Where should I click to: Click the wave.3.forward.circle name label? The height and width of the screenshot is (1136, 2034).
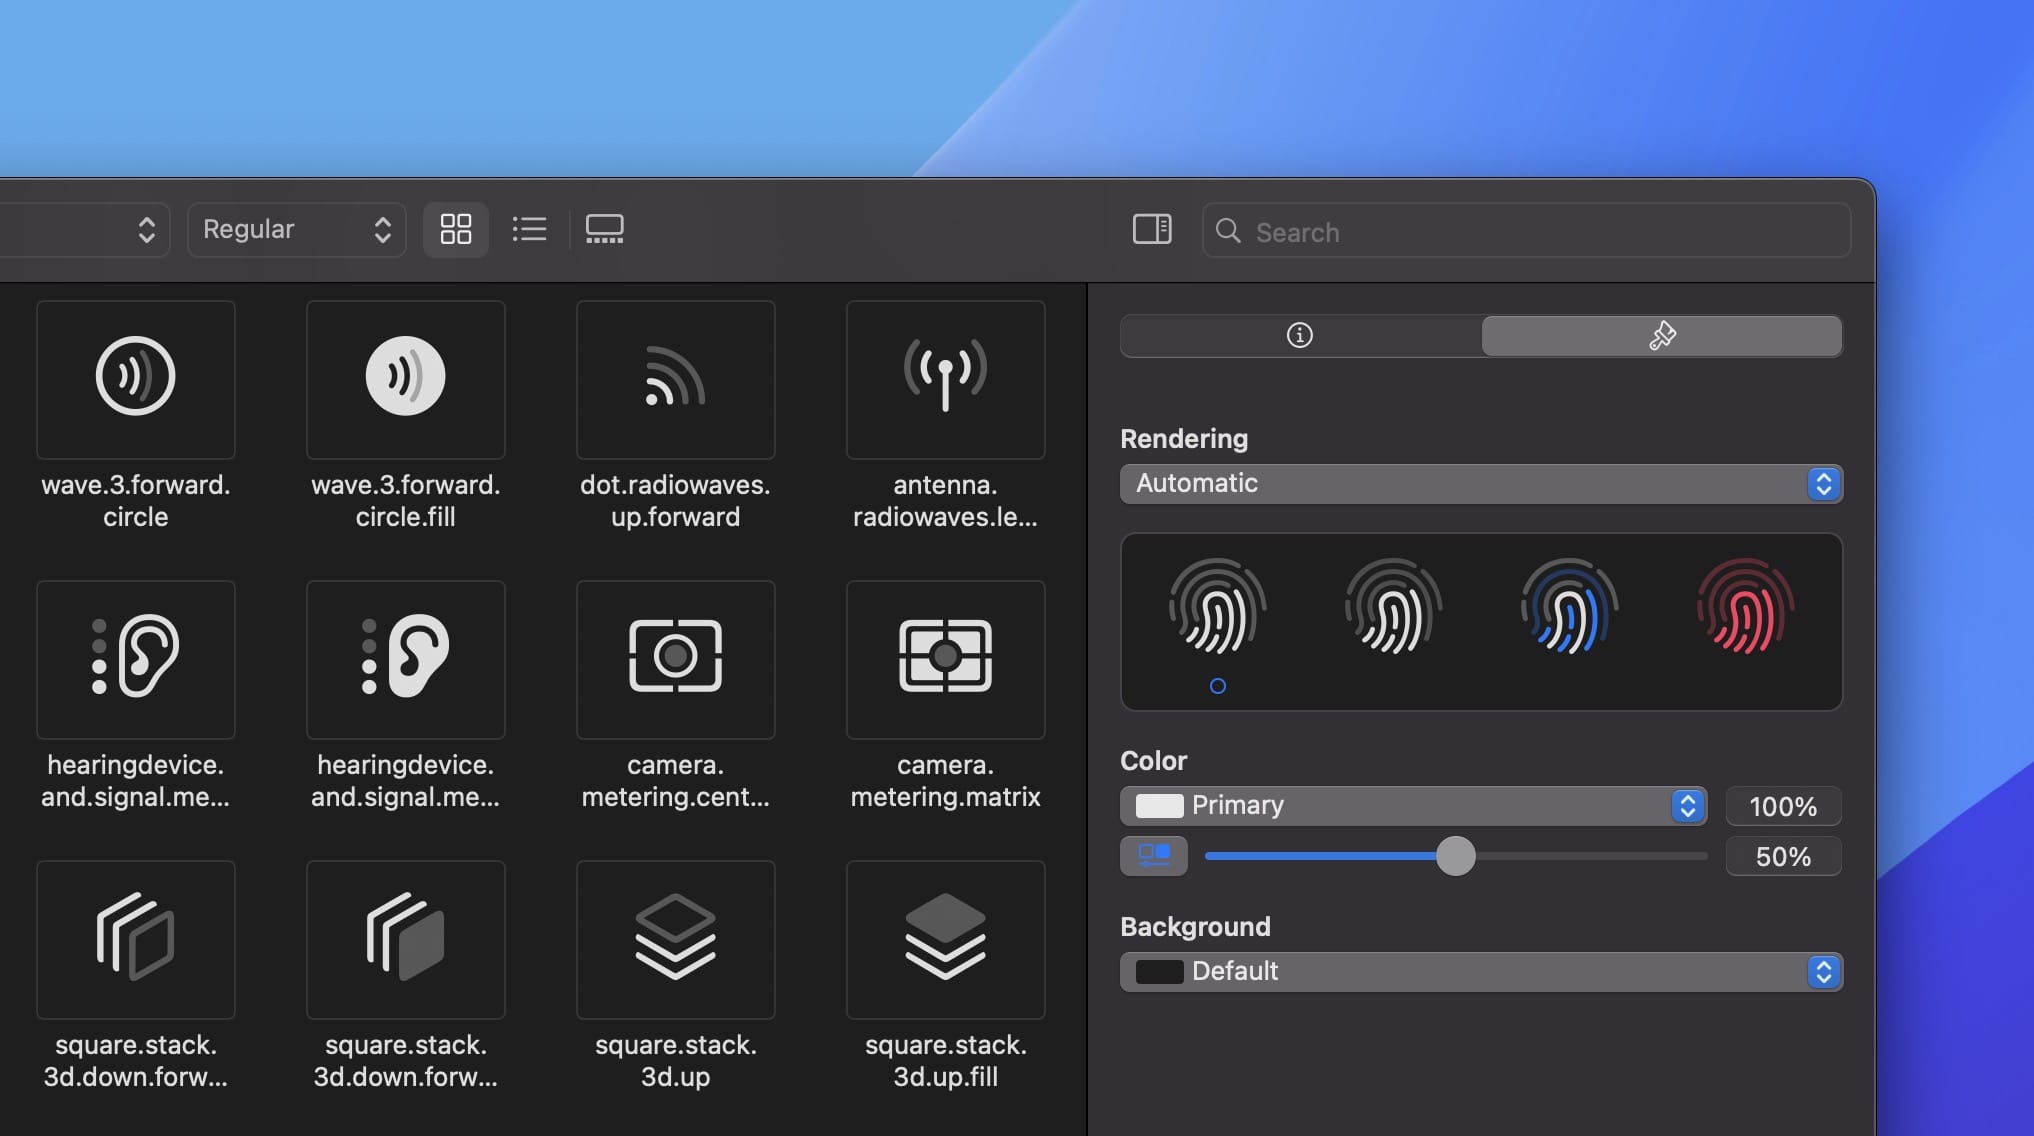pos(136,501)
